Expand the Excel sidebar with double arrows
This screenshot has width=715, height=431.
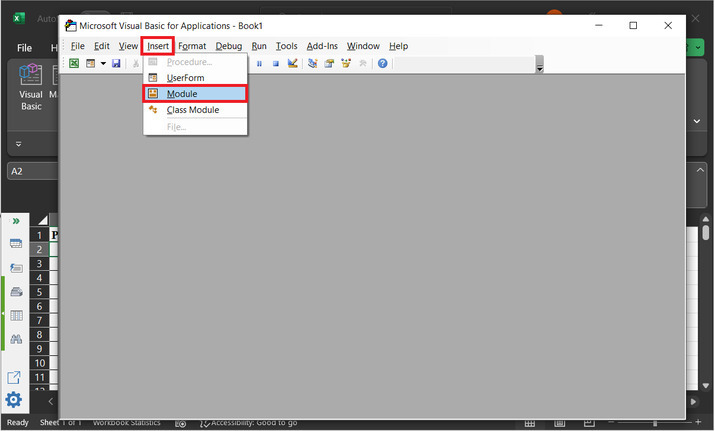[16, 221]
